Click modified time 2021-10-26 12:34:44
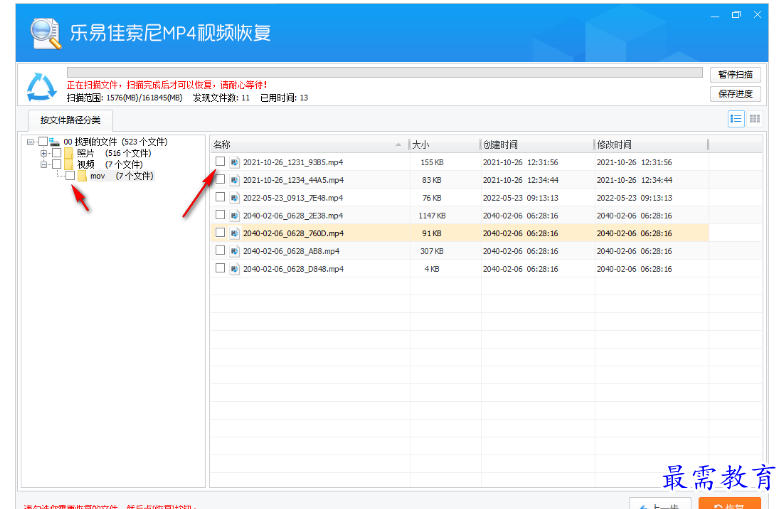The height and width of the screenshot is (509, 784). click(x=634, y=180)
